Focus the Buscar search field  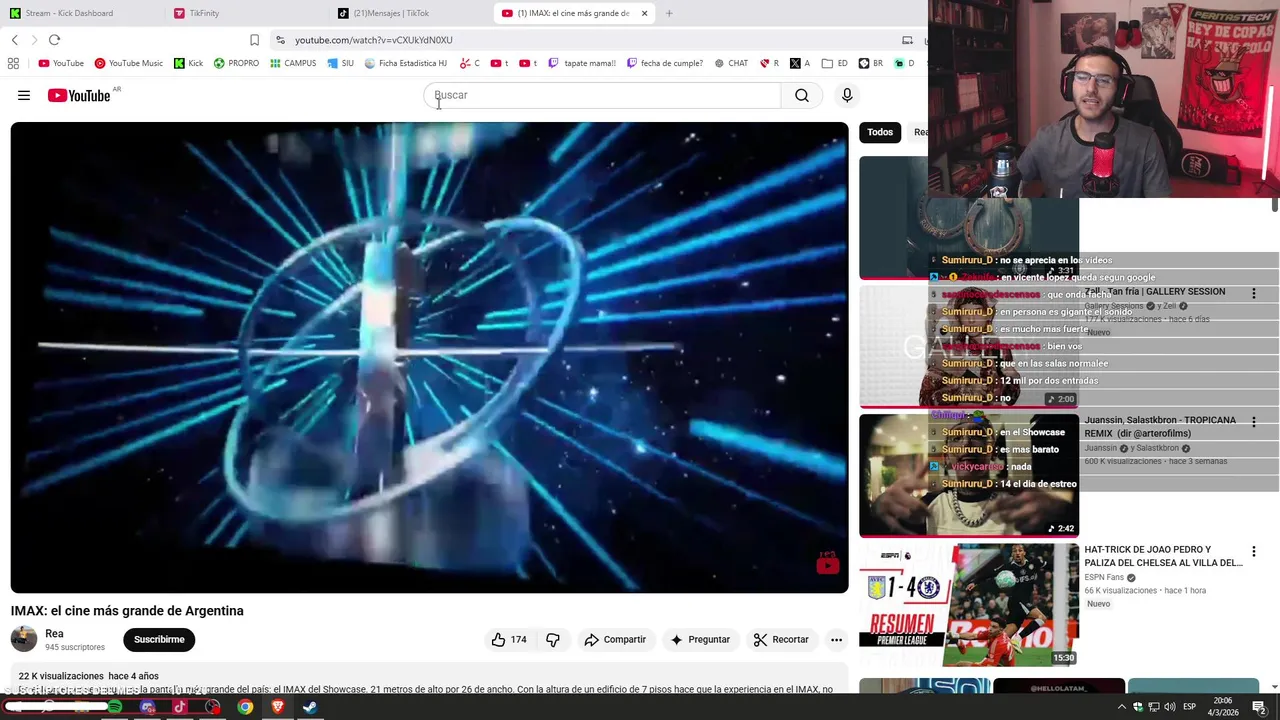point(602,95)
